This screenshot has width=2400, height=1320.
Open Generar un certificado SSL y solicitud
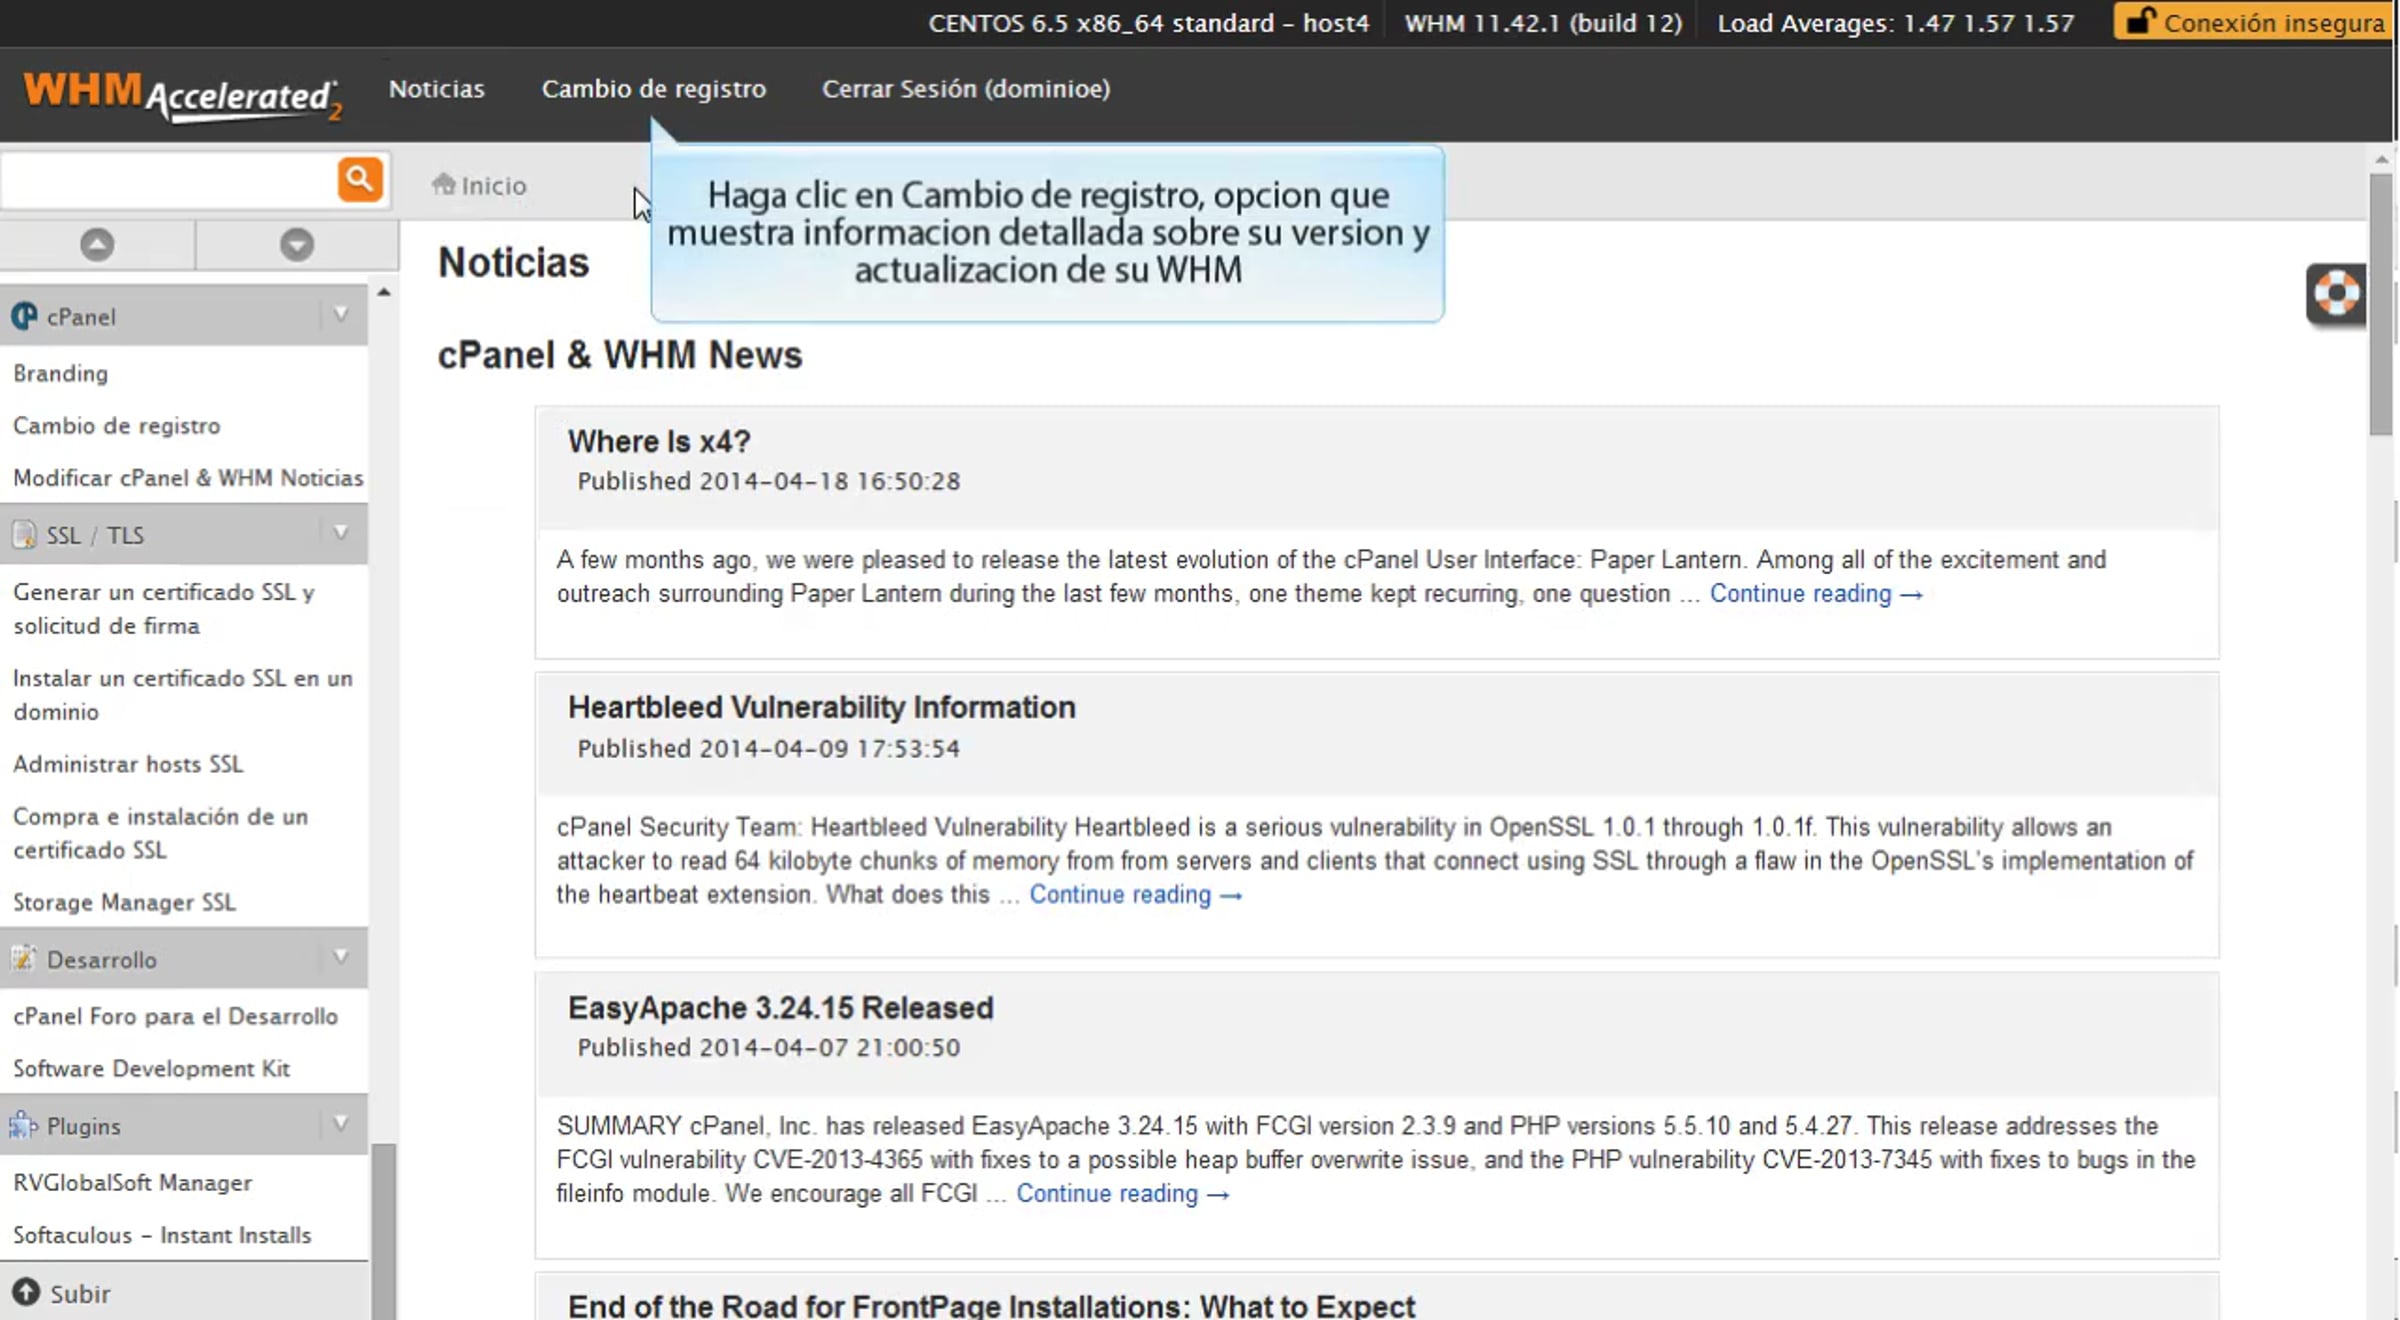pyautogui.click(x=164, y=608)
